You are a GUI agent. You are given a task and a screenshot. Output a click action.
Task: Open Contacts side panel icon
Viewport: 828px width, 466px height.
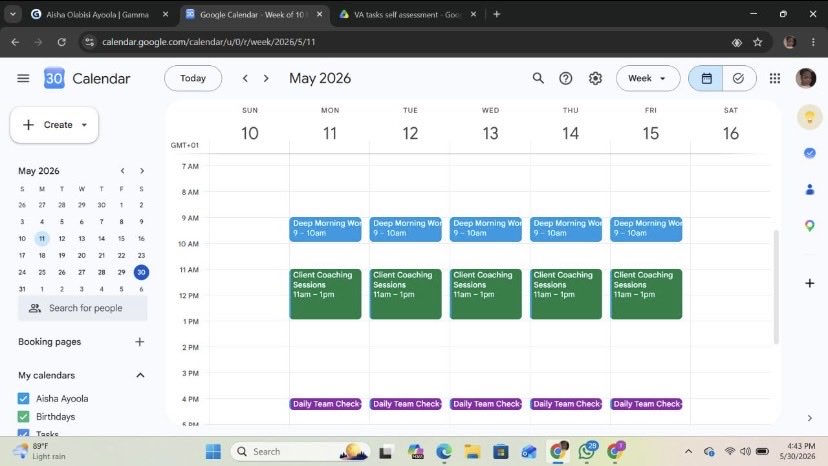tap(810, 189)
